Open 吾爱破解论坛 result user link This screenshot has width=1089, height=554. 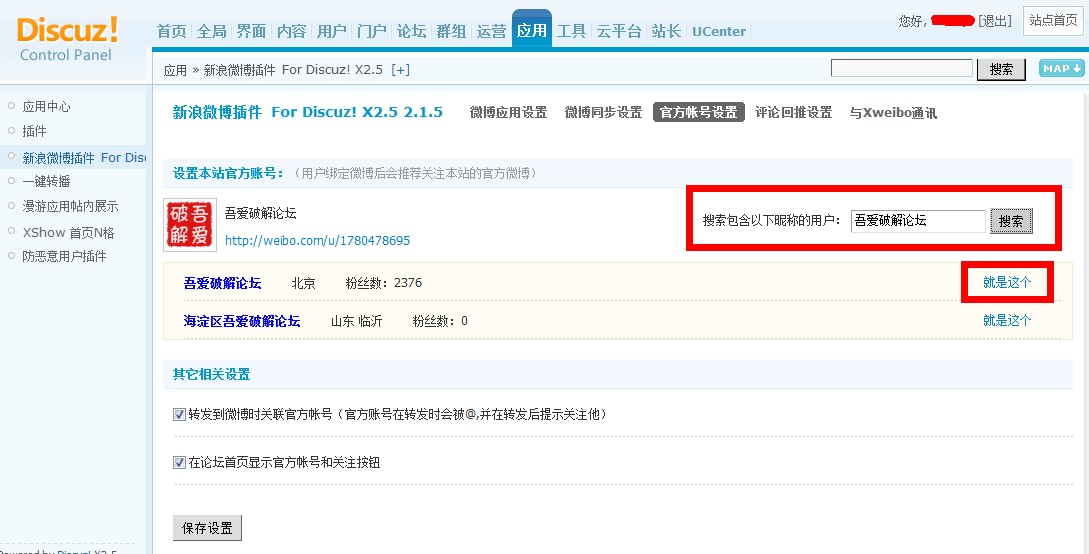tap(222, 283)
